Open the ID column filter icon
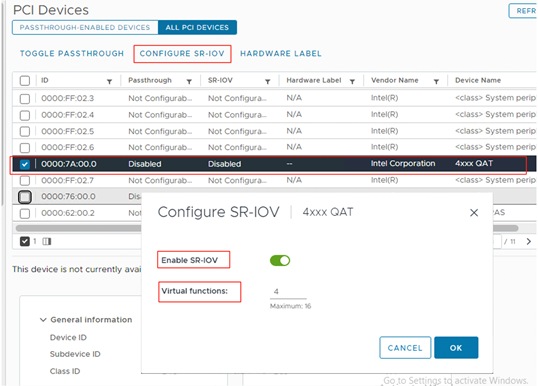Viewport: 538px width, 386px height. tap(109, 81)
